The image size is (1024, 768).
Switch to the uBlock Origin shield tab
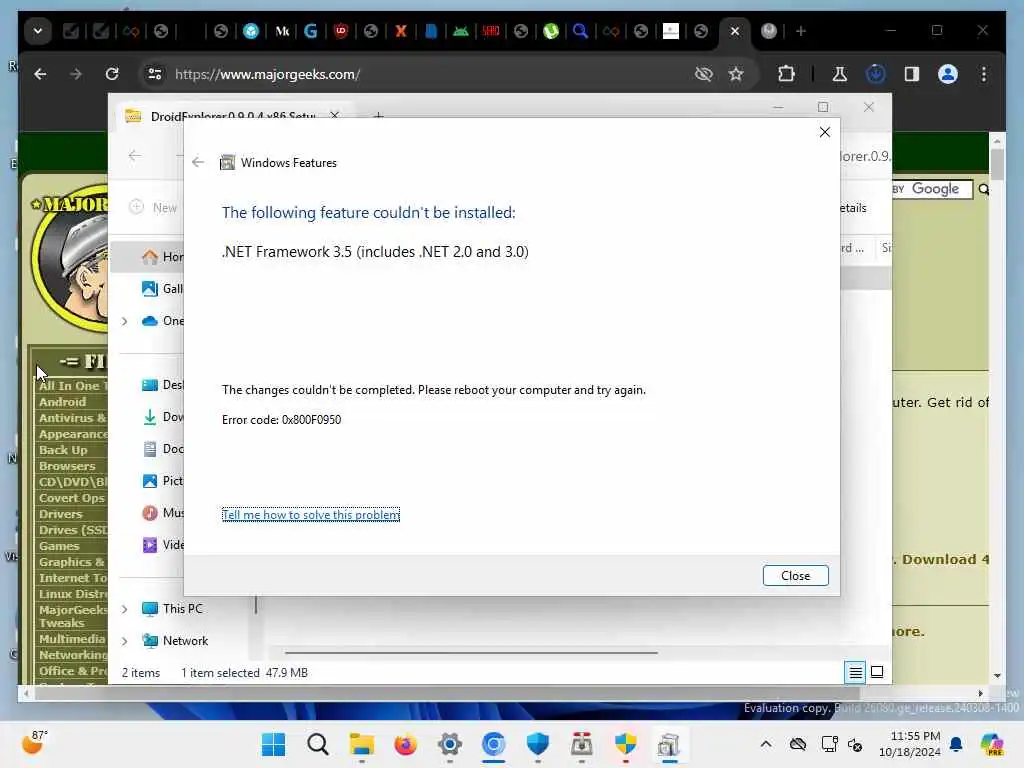coord(341,31)
